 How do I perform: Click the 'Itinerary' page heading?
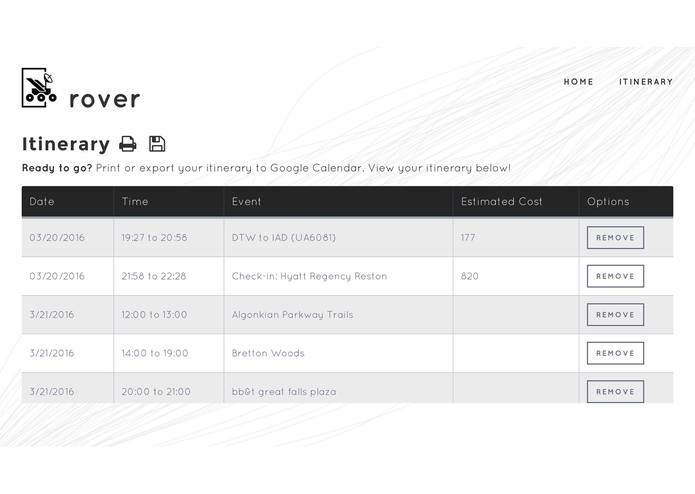[x=66, y=144]
